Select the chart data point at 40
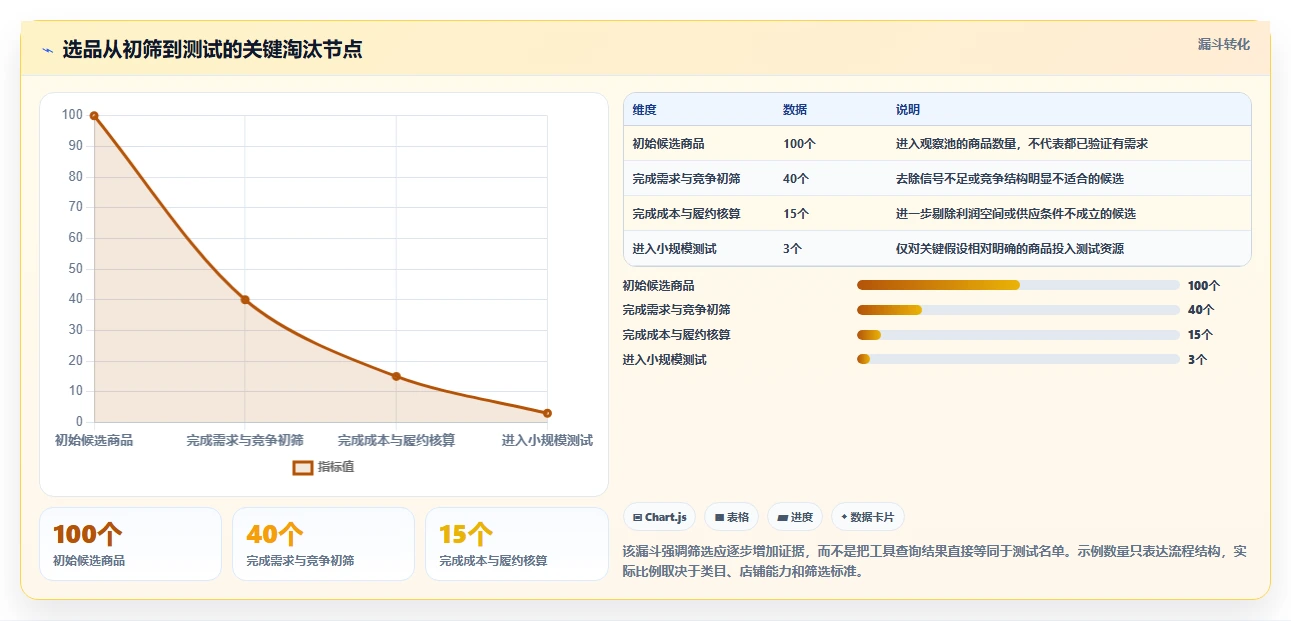1291x621 pixels. pos(245,300)
